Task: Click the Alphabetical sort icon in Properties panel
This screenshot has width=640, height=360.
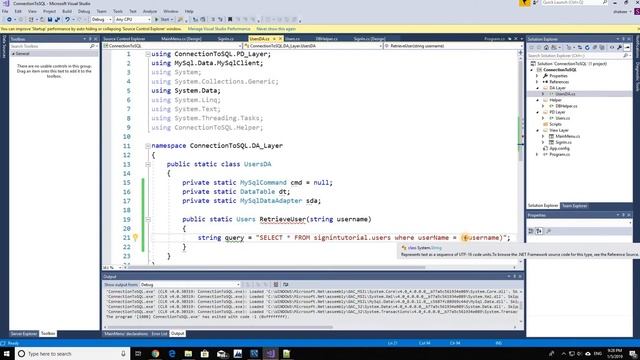Action: coord(539,231)
